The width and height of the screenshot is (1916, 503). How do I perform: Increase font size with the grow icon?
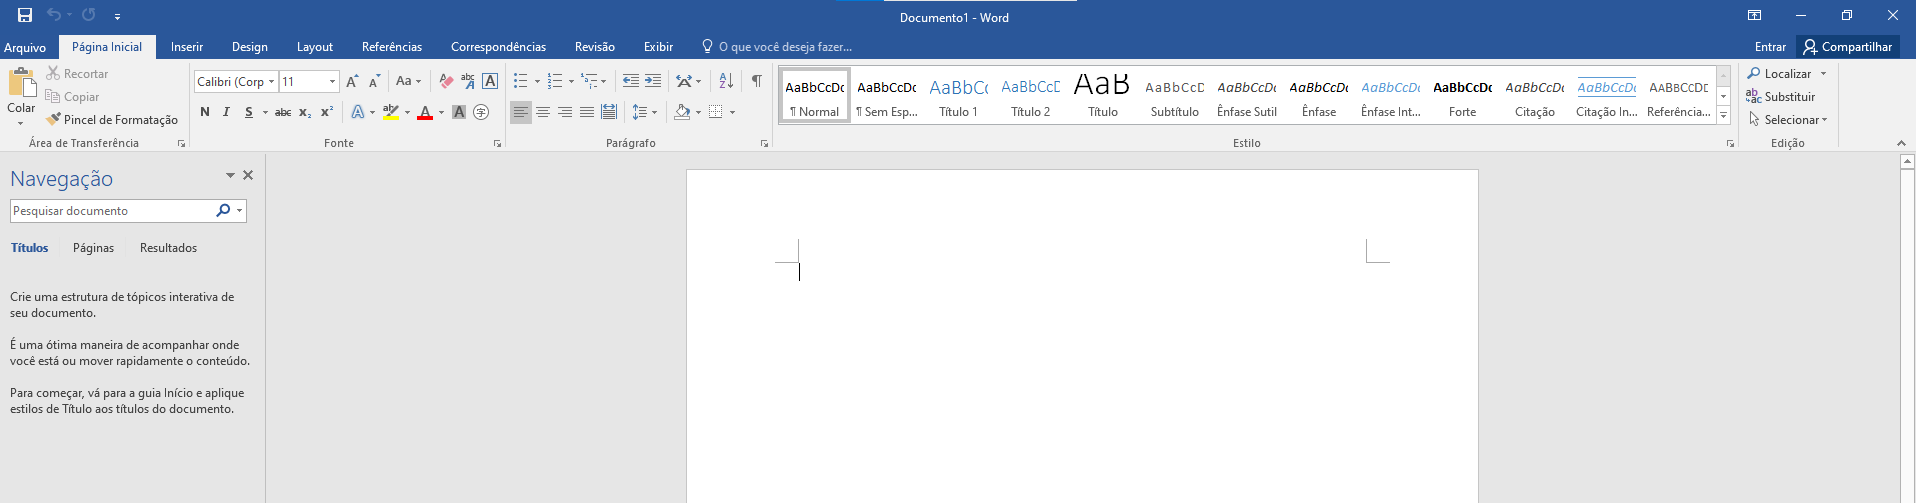point(352,82)
